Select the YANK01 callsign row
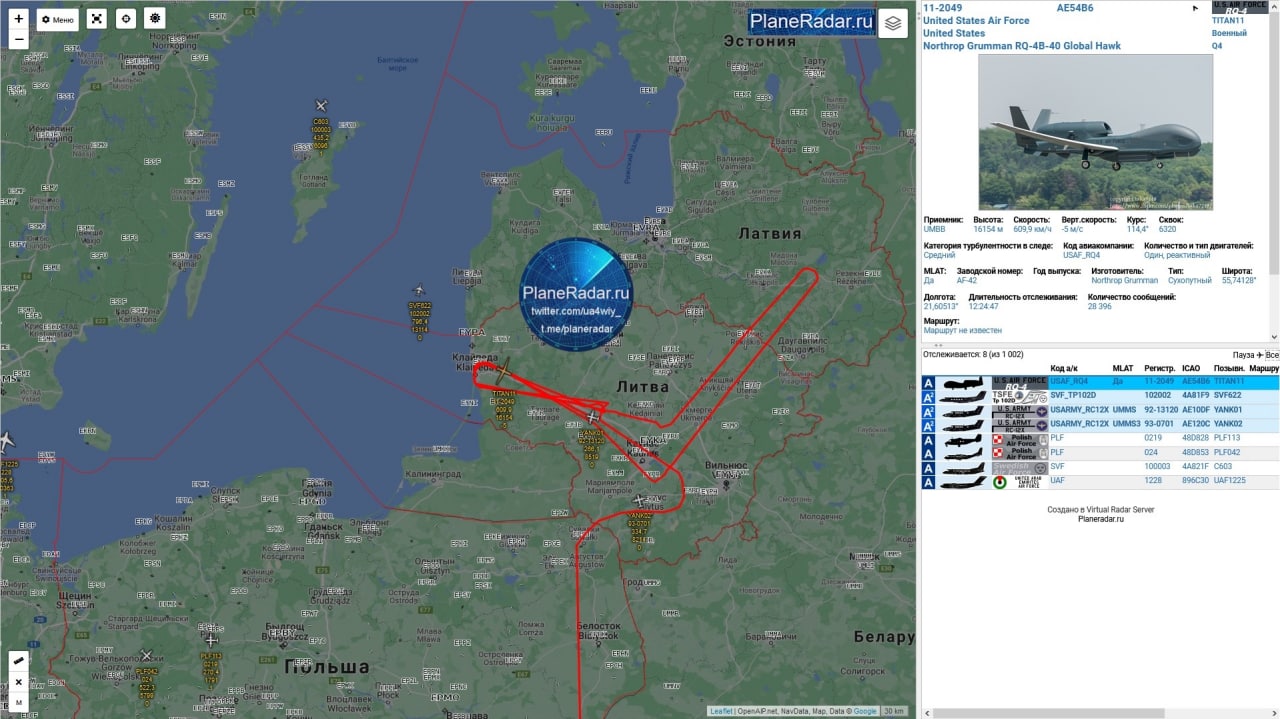Viewport: 1280px width, 719px height. click(x=1100, y=410)
